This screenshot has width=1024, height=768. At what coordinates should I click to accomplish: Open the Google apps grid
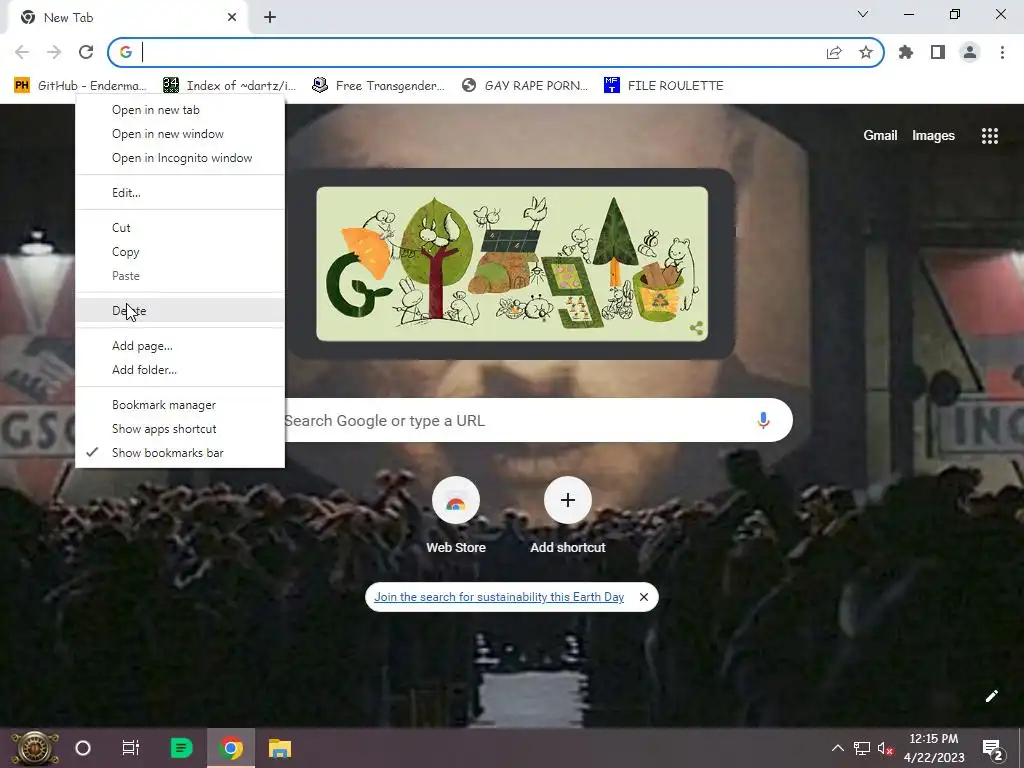click(x=989, y=135)
